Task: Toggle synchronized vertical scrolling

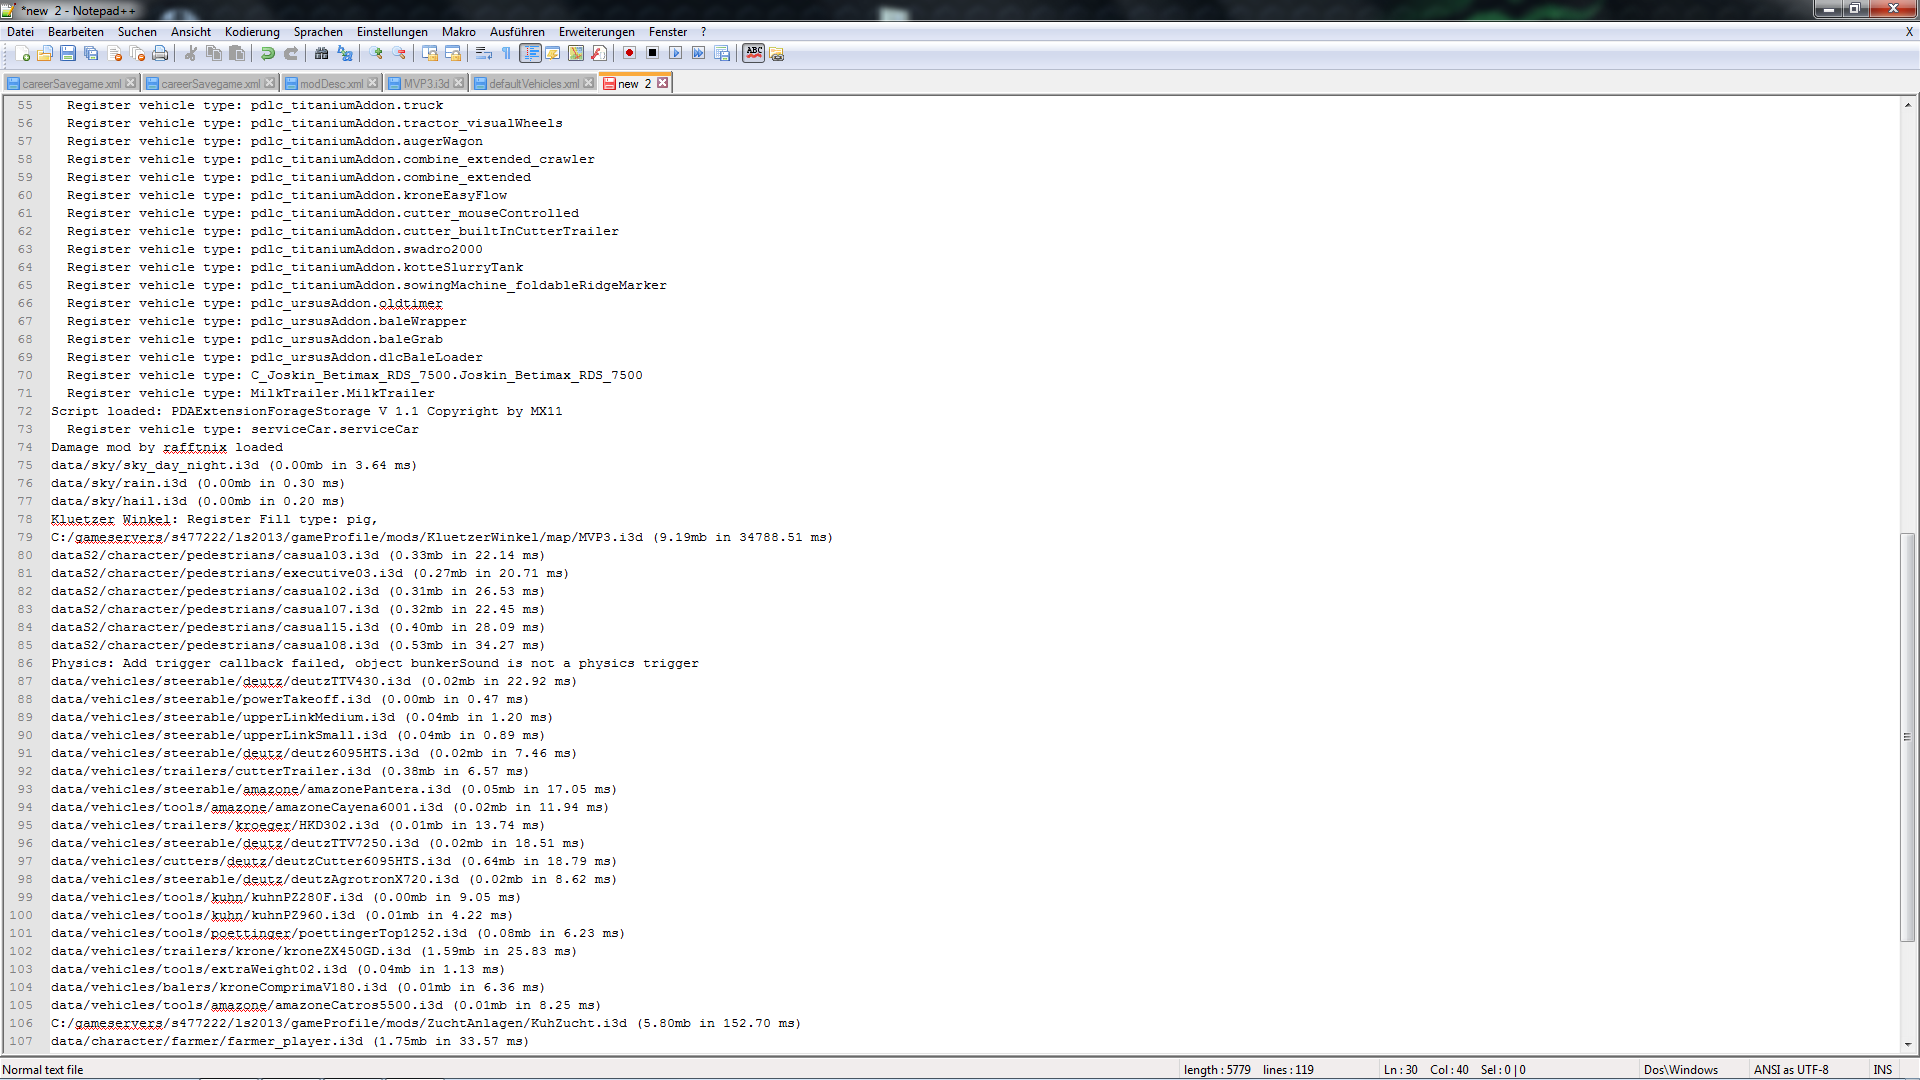Action: point(430,54)
